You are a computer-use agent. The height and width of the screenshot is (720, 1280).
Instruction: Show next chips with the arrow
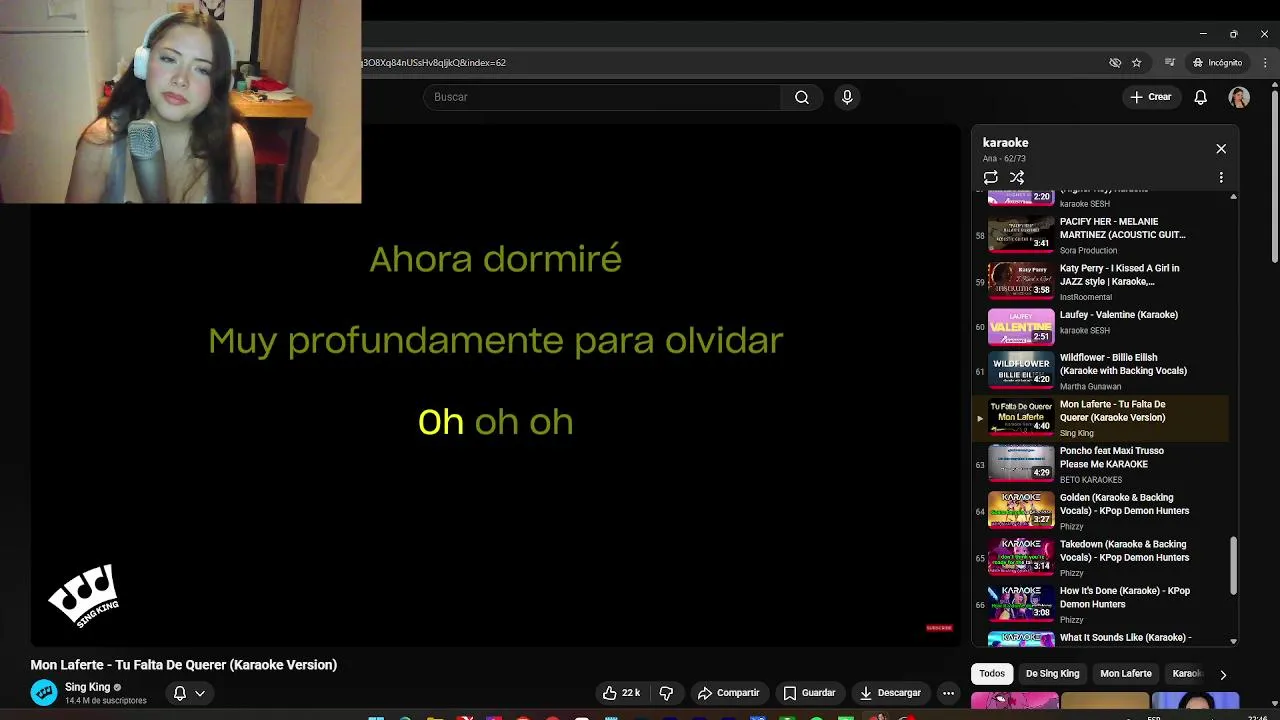(1222, 675)
